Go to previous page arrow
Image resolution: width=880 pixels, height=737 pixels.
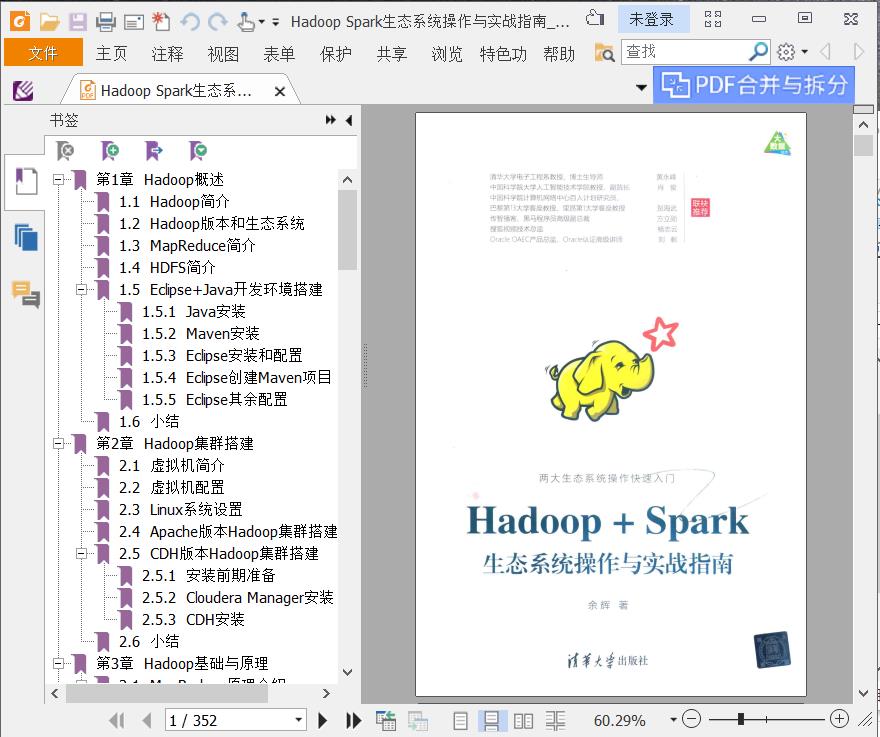pyautogui.click(x=147, y=720)
